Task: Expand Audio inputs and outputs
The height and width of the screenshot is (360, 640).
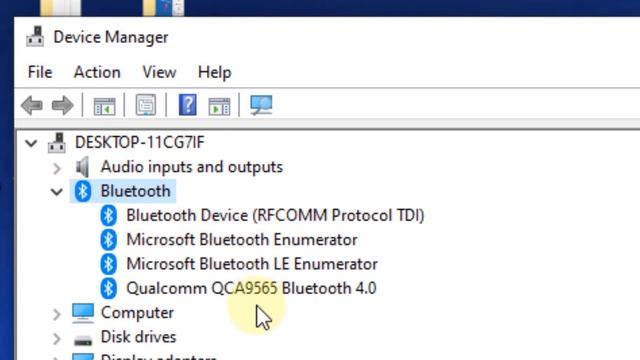Action: pos(57,167)
